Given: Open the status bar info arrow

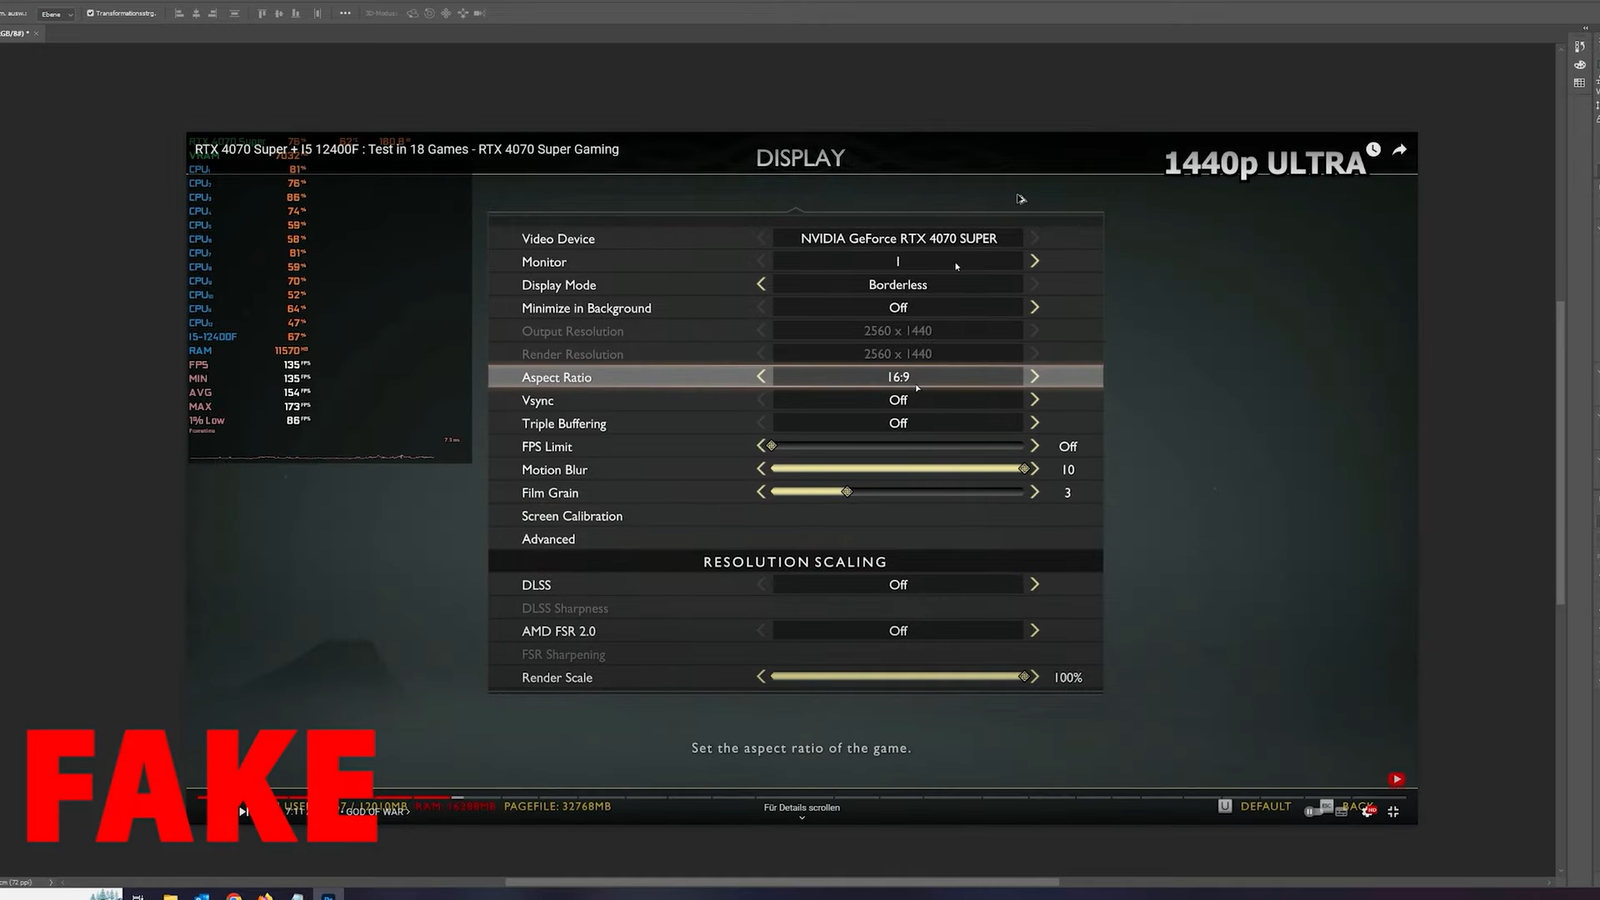Looking at the screenshot, I should [51, 882].
